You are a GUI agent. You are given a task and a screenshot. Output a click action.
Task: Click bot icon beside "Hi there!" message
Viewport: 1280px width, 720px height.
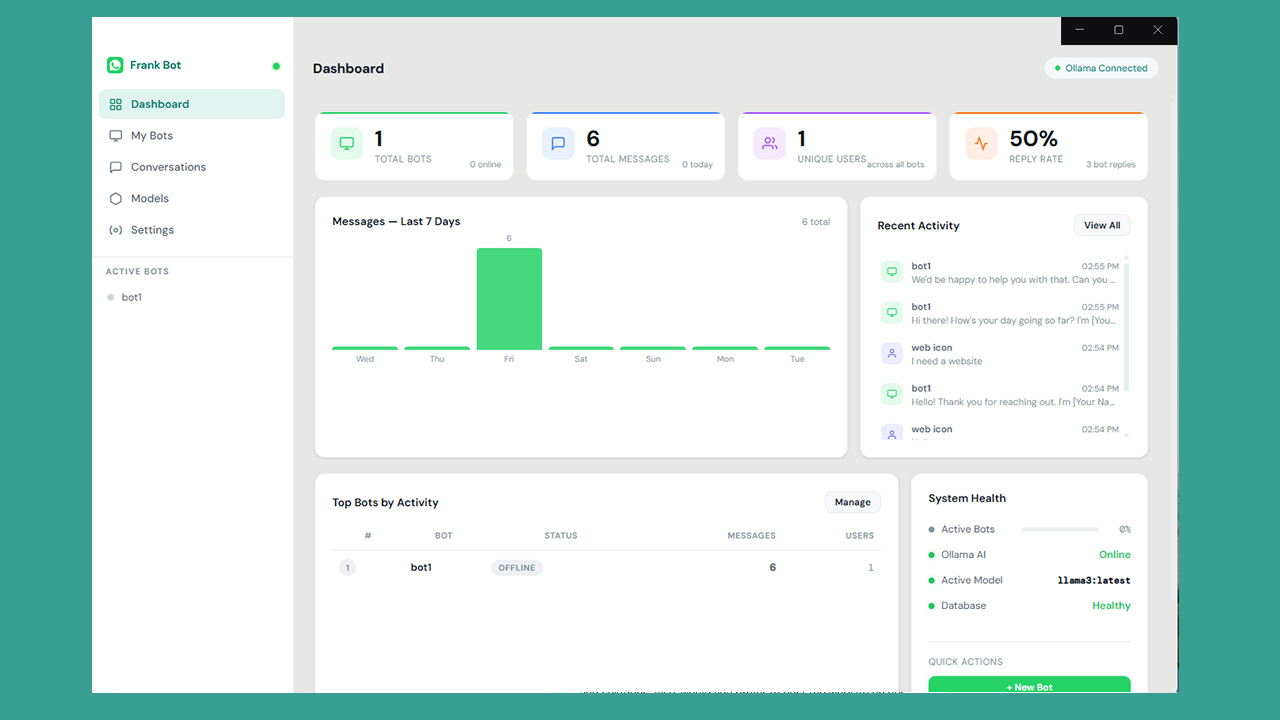[892, 313]
